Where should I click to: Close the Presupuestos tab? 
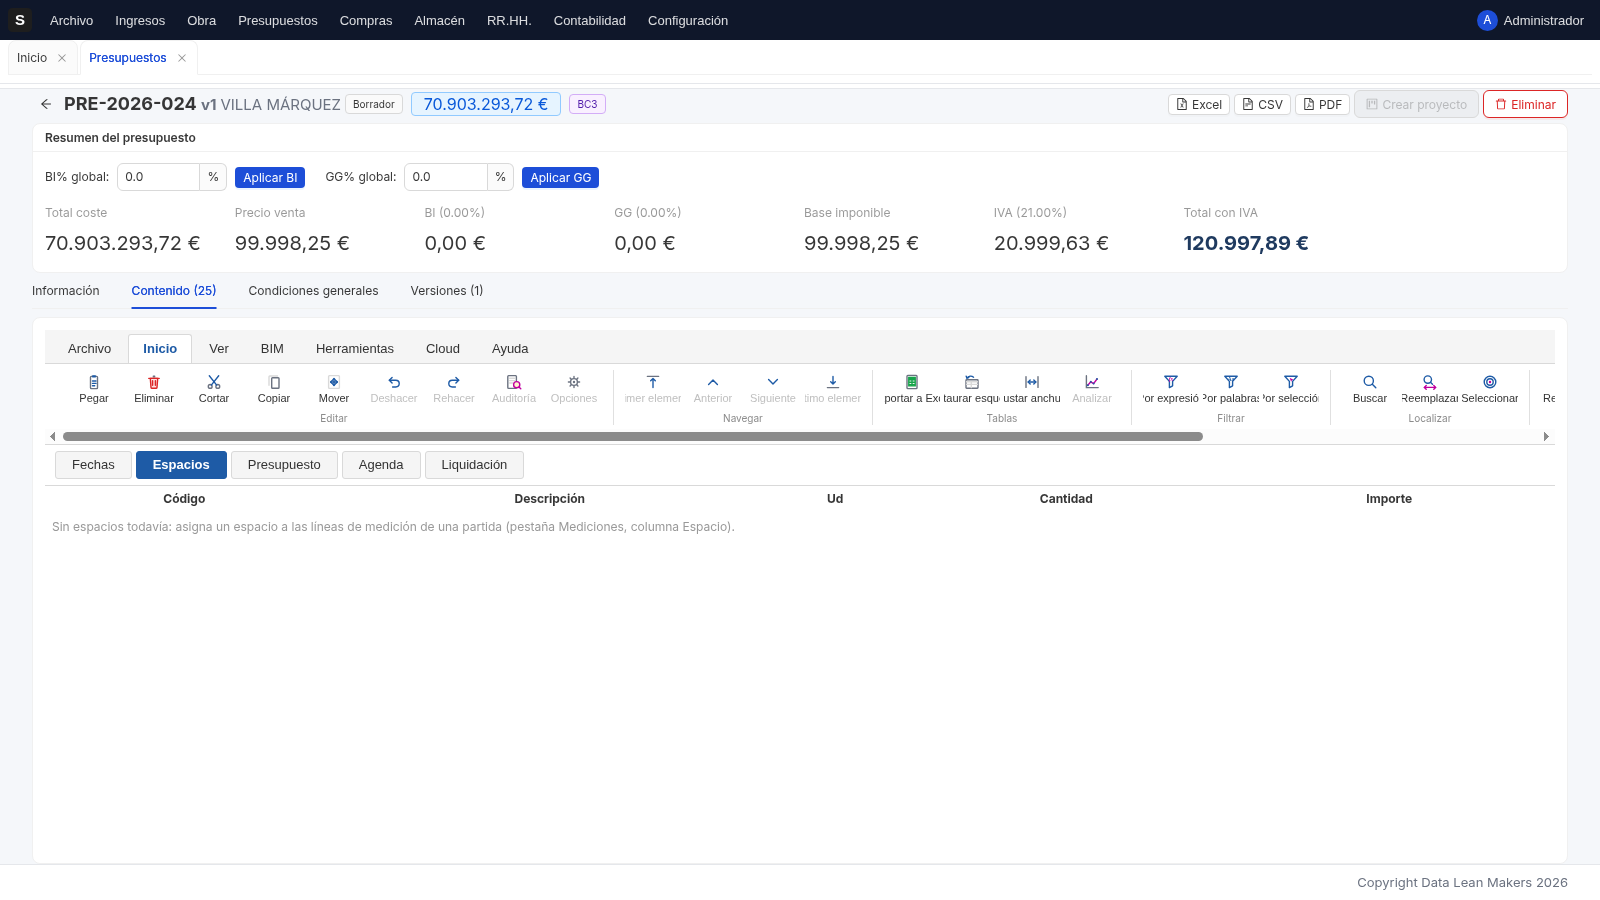pyautogui.click(x=182, y=58)
